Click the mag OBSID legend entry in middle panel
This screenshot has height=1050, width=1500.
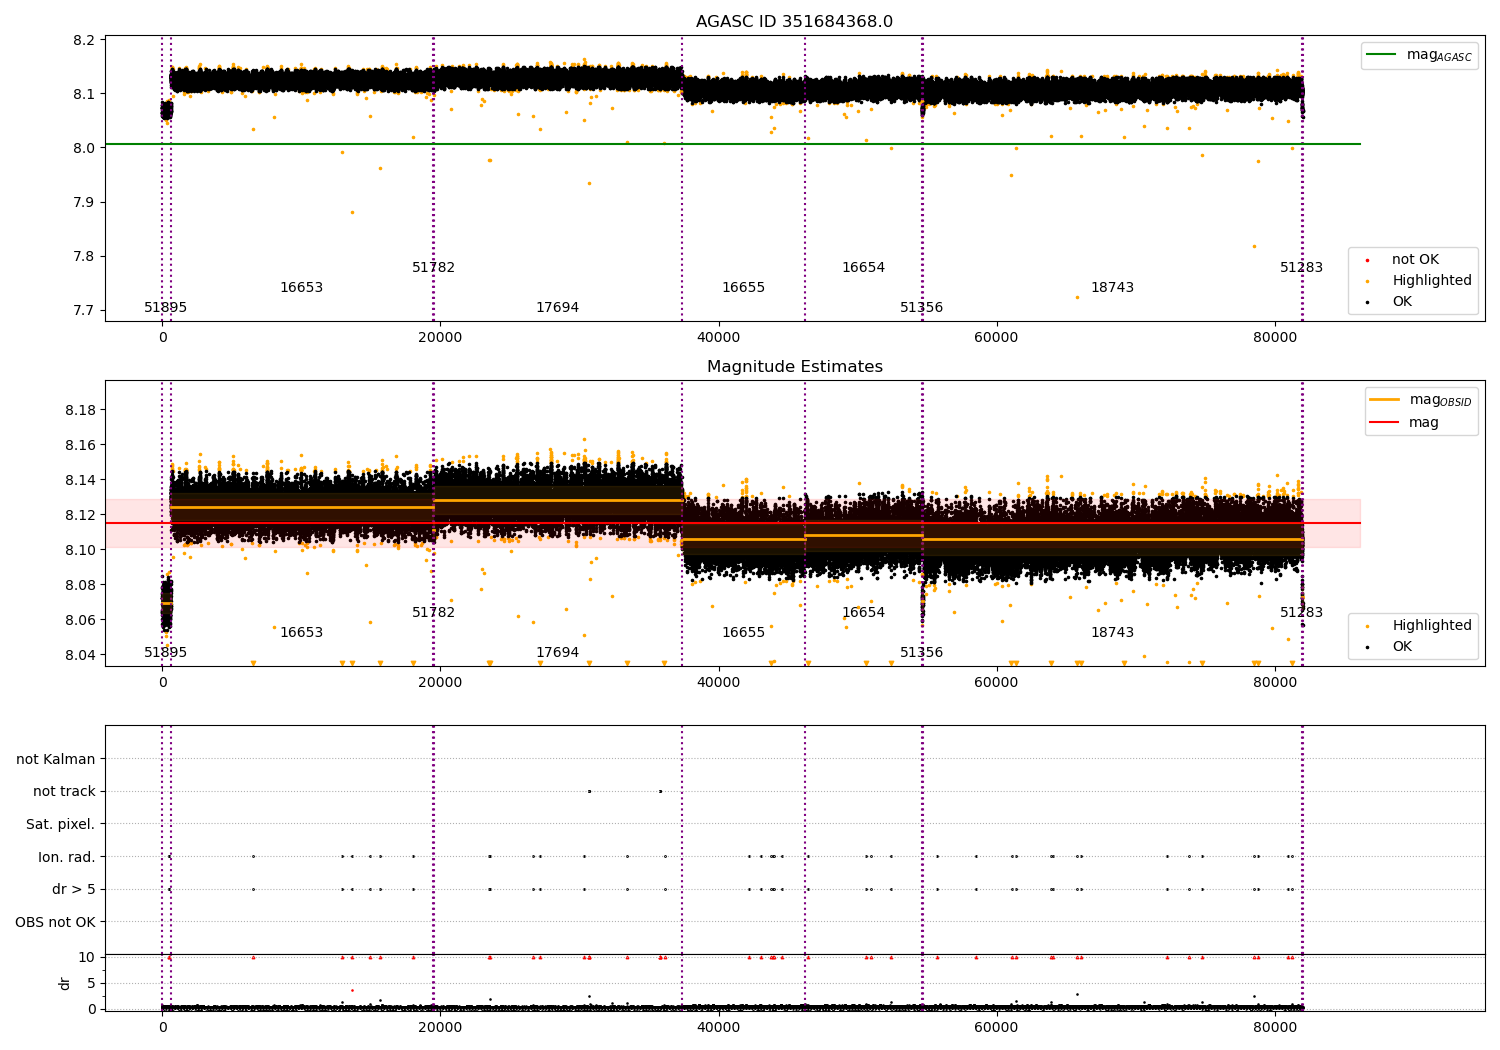tap(1421, 400)
